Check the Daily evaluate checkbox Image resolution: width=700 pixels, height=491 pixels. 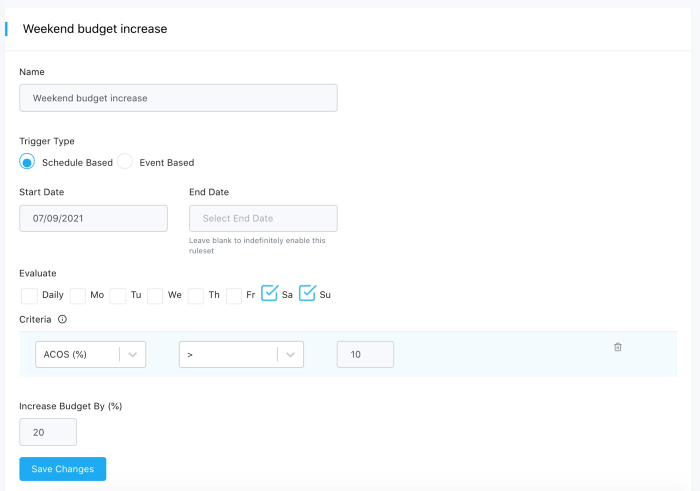[x=29, y=295]
